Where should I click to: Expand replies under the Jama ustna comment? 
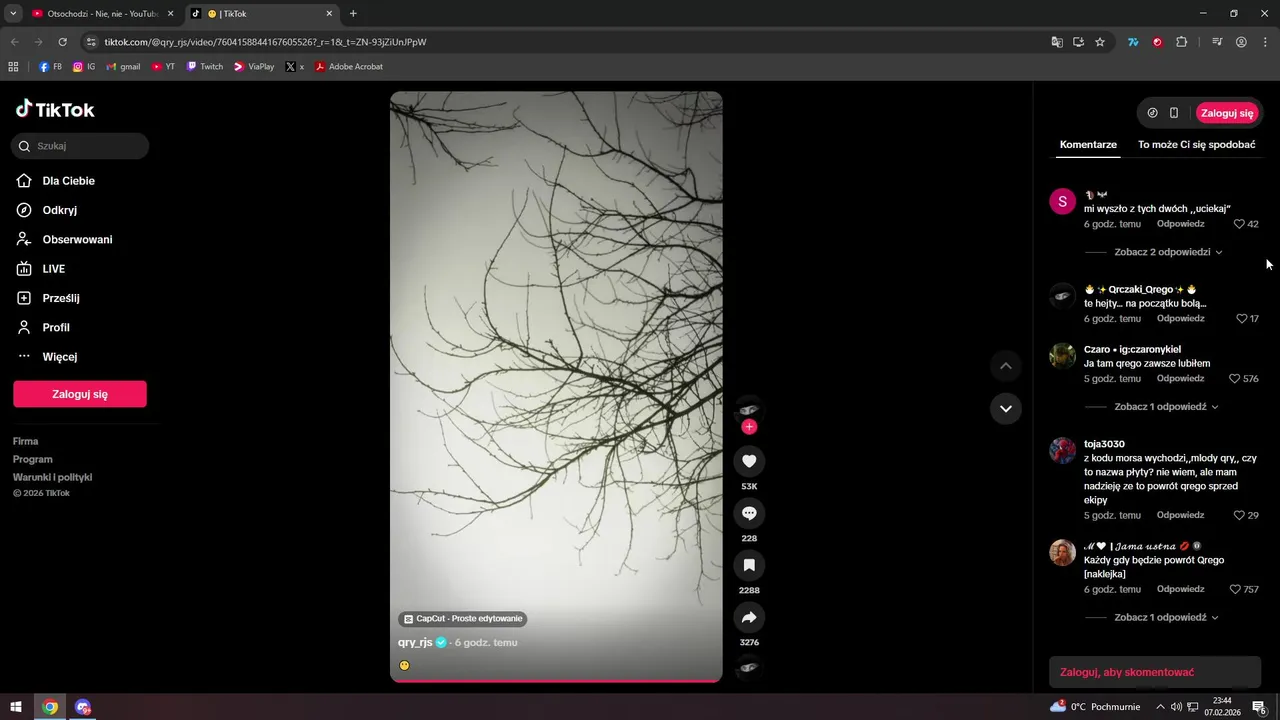(1166, 617)
